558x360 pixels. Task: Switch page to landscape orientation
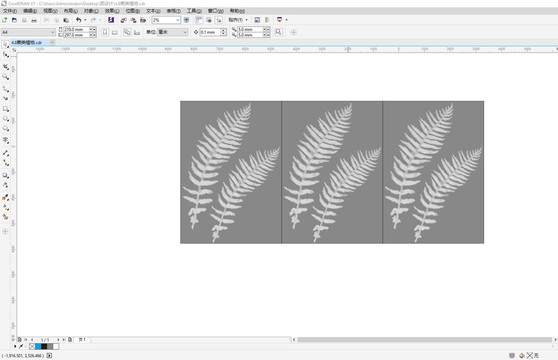click(x=115, y=32)
